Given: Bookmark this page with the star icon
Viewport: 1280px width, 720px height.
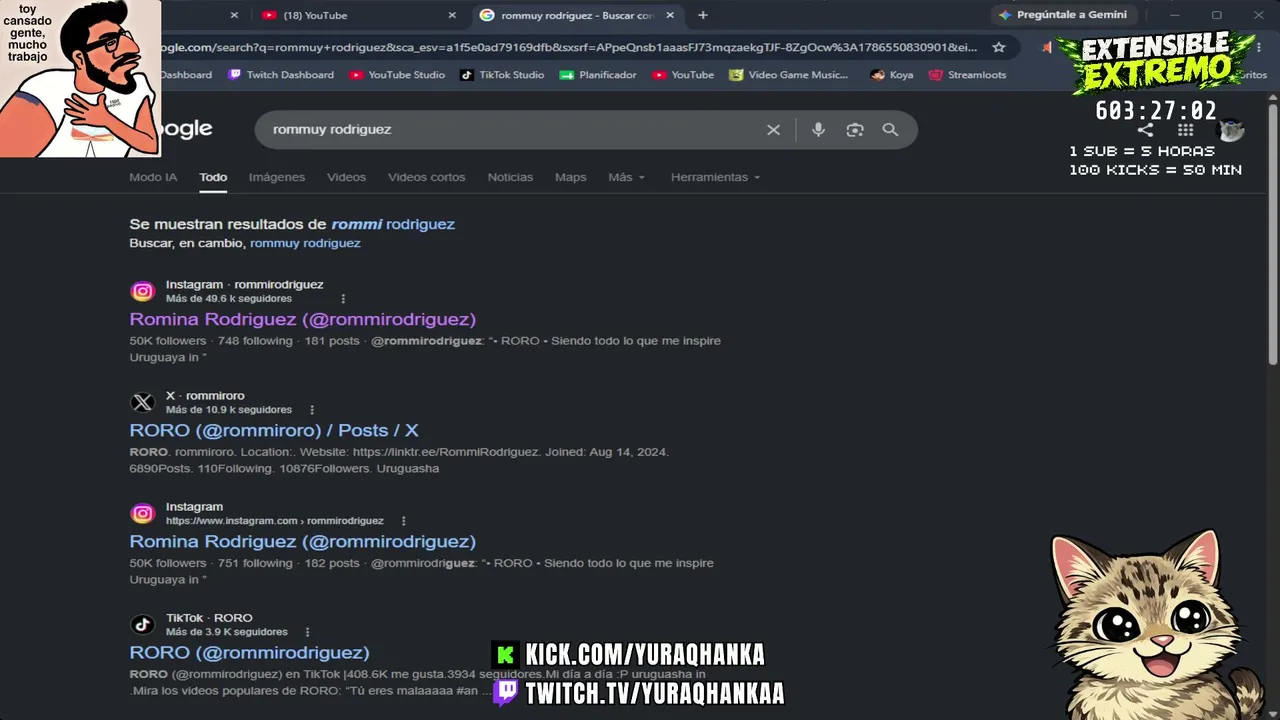Looking at the screenshot, I should pyautogui.click(x=998, y=47).
